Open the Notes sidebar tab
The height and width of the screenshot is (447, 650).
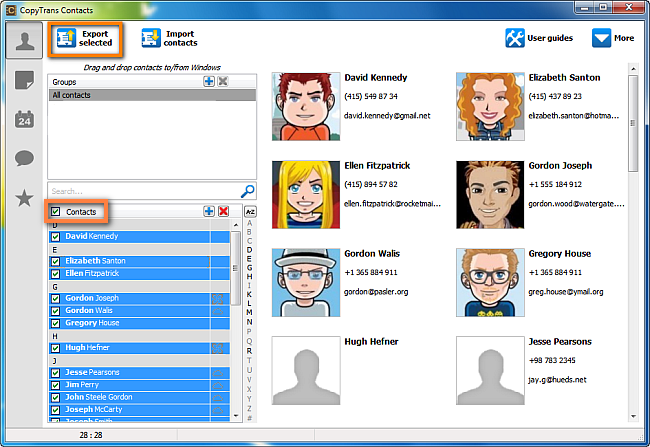24,80
